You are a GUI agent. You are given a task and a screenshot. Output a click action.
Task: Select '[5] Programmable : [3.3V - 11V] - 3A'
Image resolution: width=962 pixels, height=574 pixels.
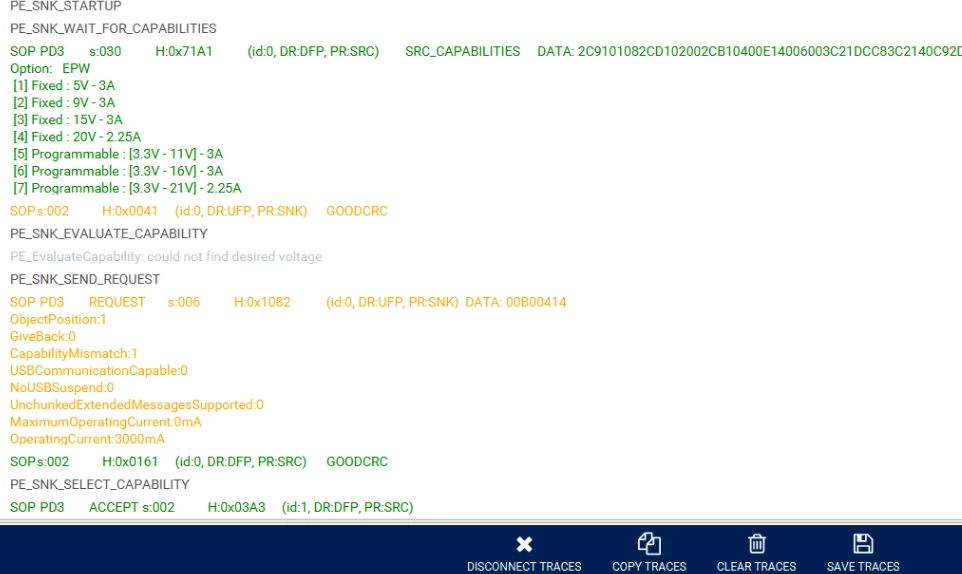(118, 154)
